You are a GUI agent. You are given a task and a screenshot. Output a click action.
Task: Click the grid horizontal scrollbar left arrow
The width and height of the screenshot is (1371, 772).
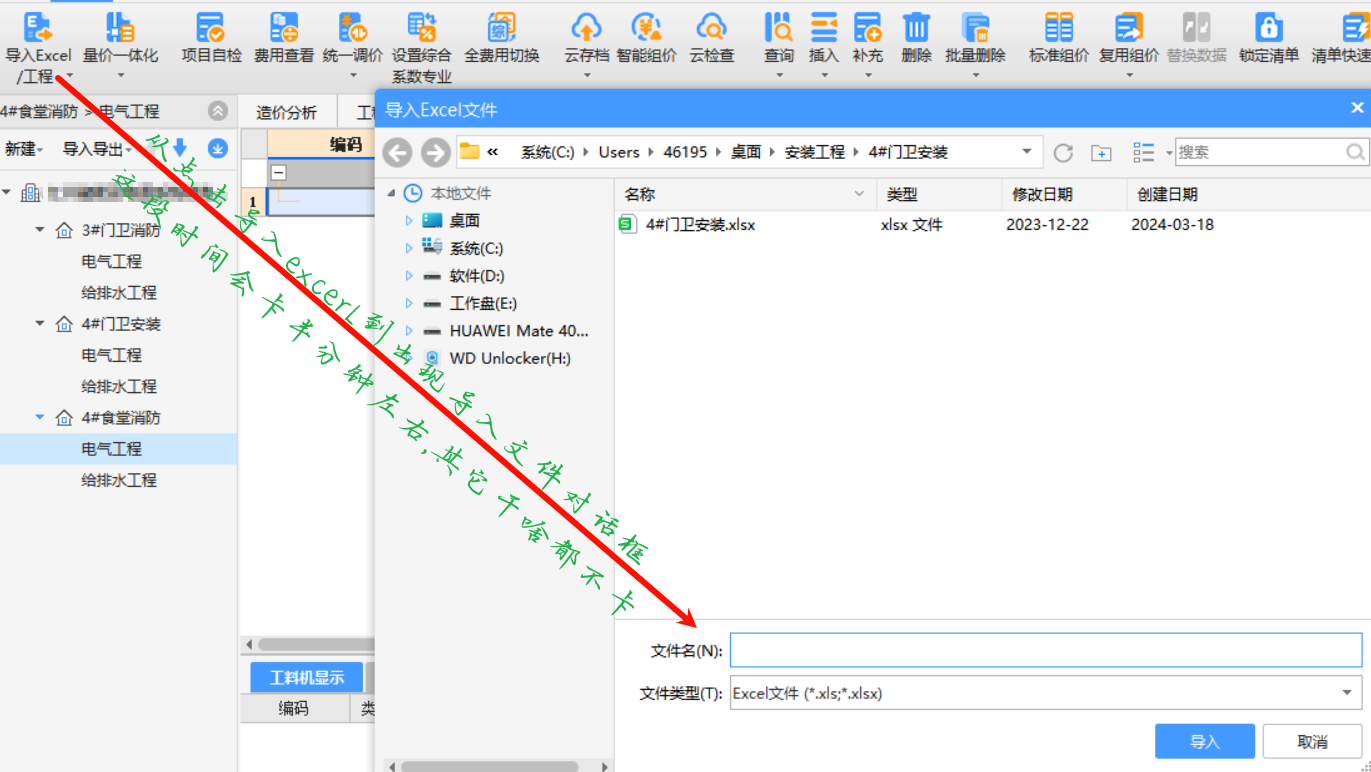(250, 645)
